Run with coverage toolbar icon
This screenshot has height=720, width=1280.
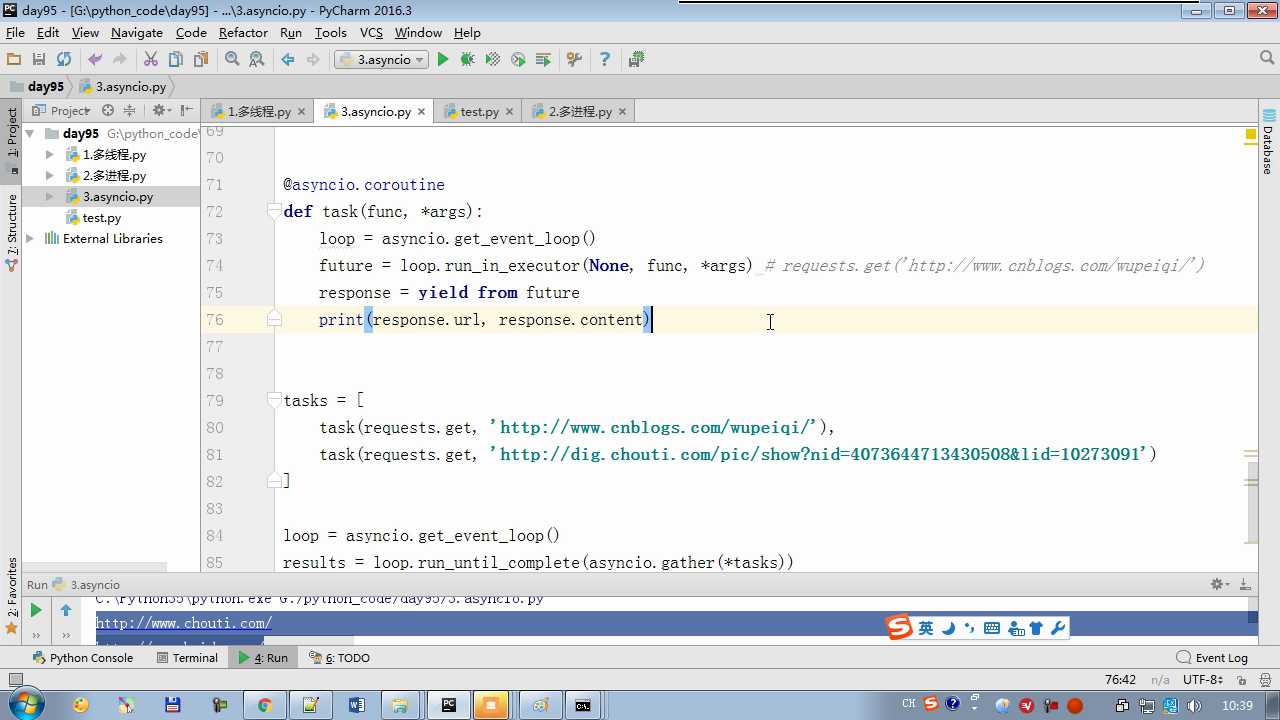pos(493,60)
